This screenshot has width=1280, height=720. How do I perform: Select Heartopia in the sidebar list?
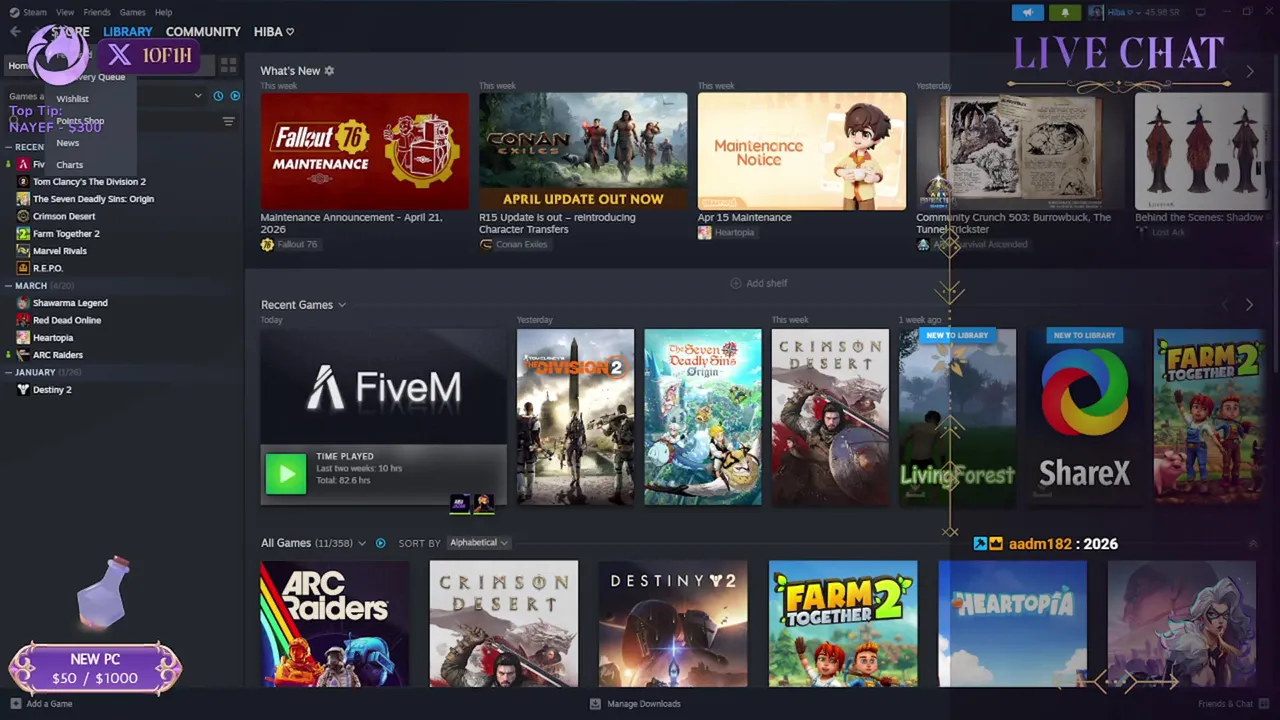pos(53,338)
